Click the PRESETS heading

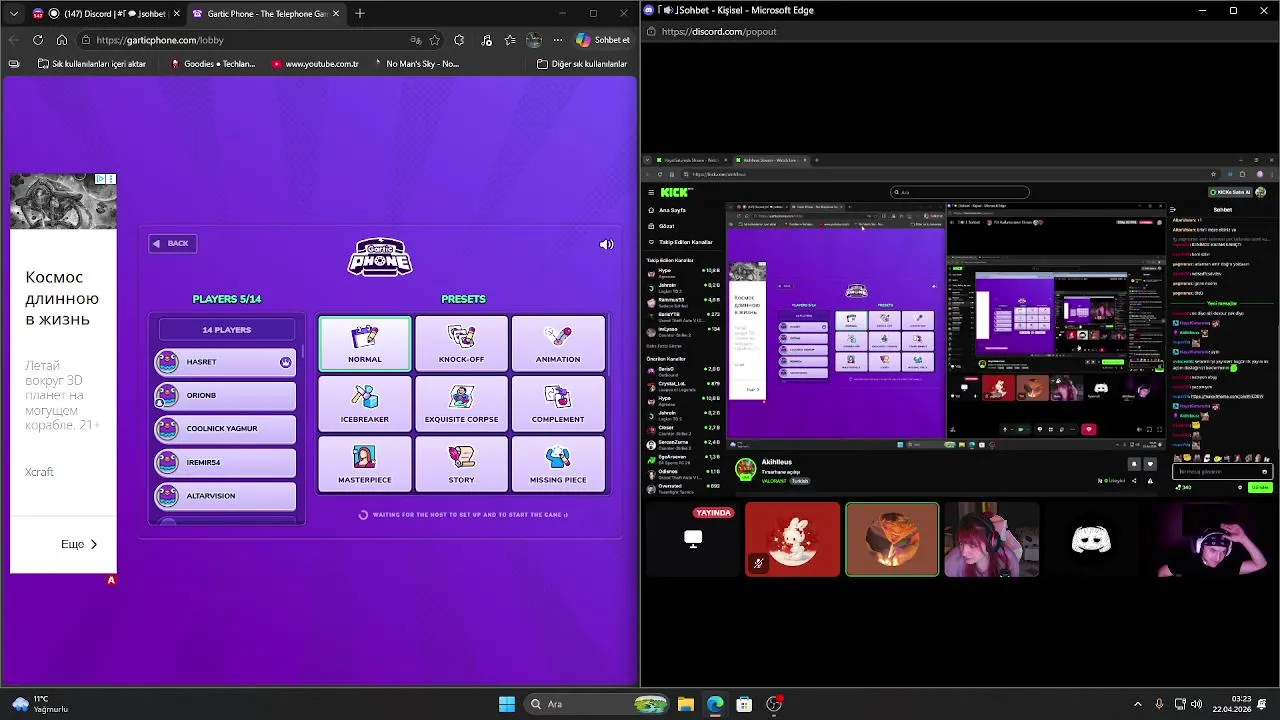tap(463, 299)
